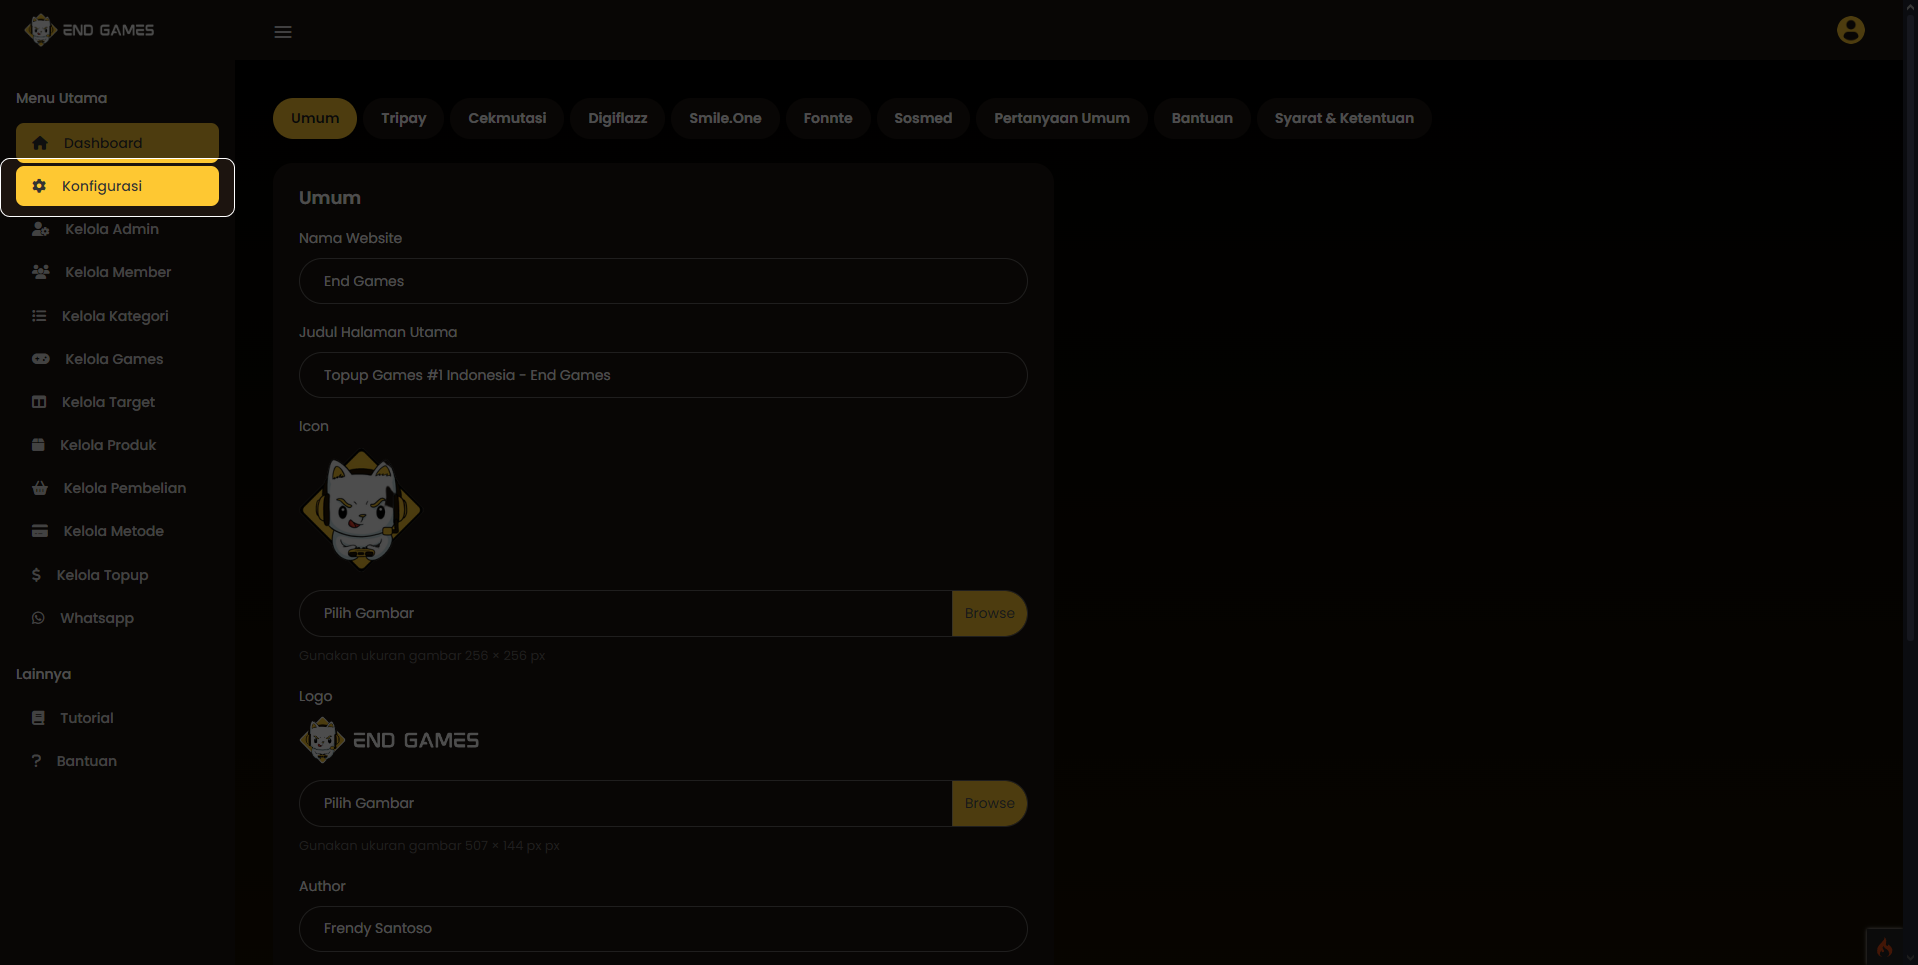This screenshot has width=1918, height=965.
Task: Click the Icon Pilih Gambar file field
Action: tap(625, 613)
